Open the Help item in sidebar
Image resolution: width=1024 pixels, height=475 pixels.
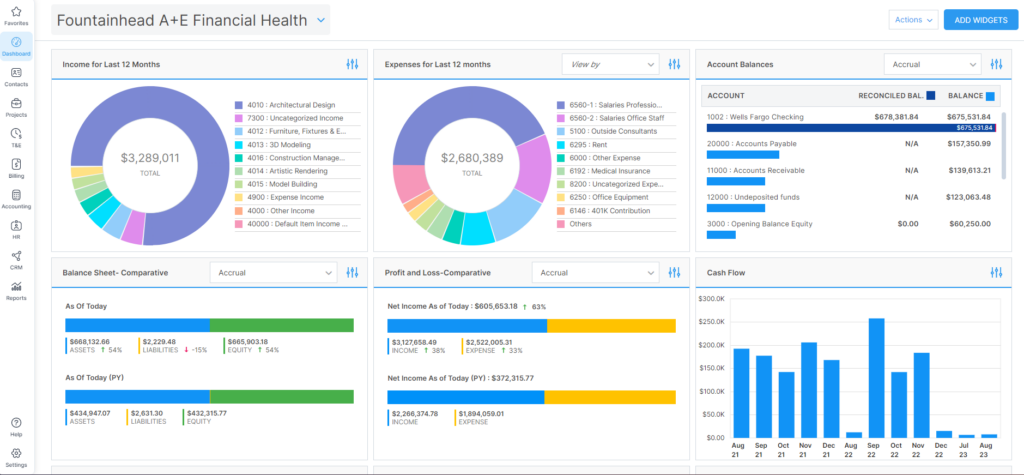pyautogui.click(x=16, y=427)
